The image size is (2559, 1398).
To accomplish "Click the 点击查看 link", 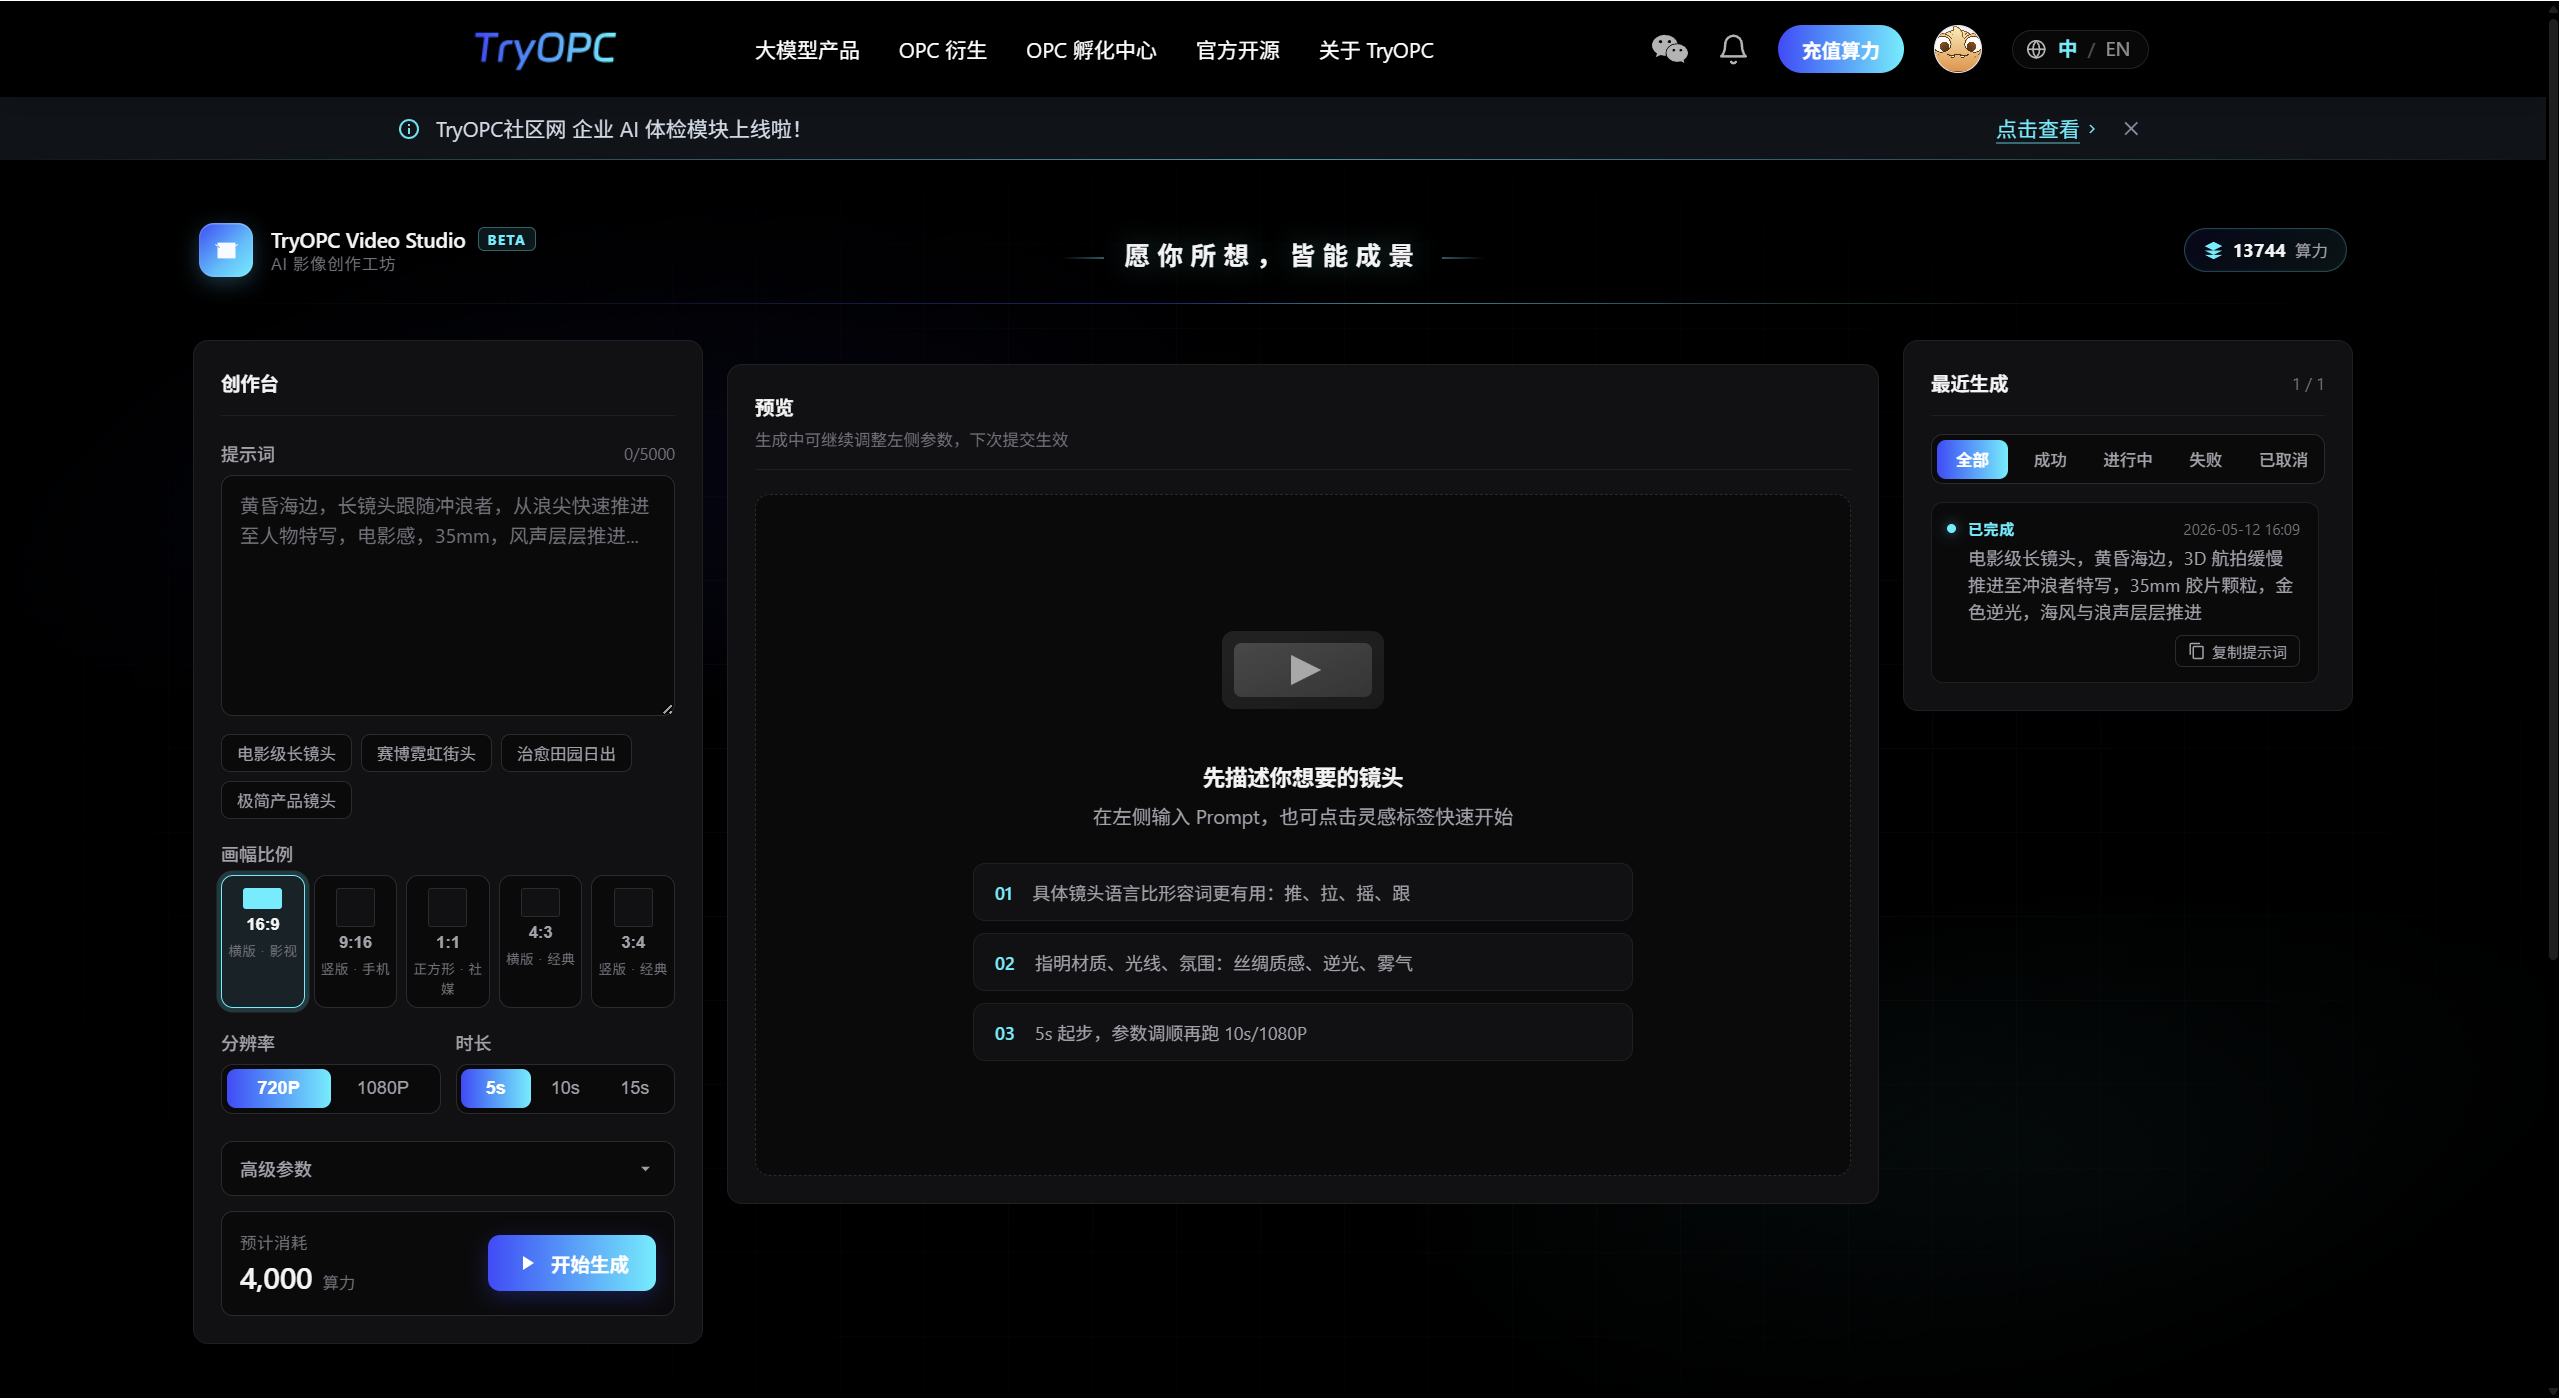I will tap(2037, 129).
